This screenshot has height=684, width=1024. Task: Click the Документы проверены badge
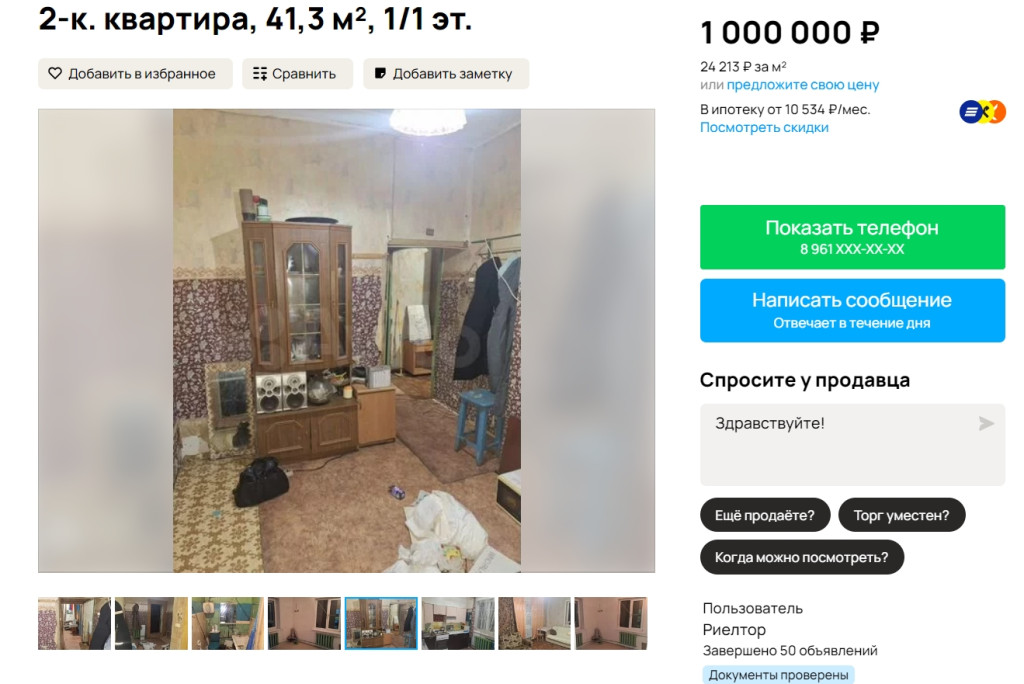(x=778, y=674)
